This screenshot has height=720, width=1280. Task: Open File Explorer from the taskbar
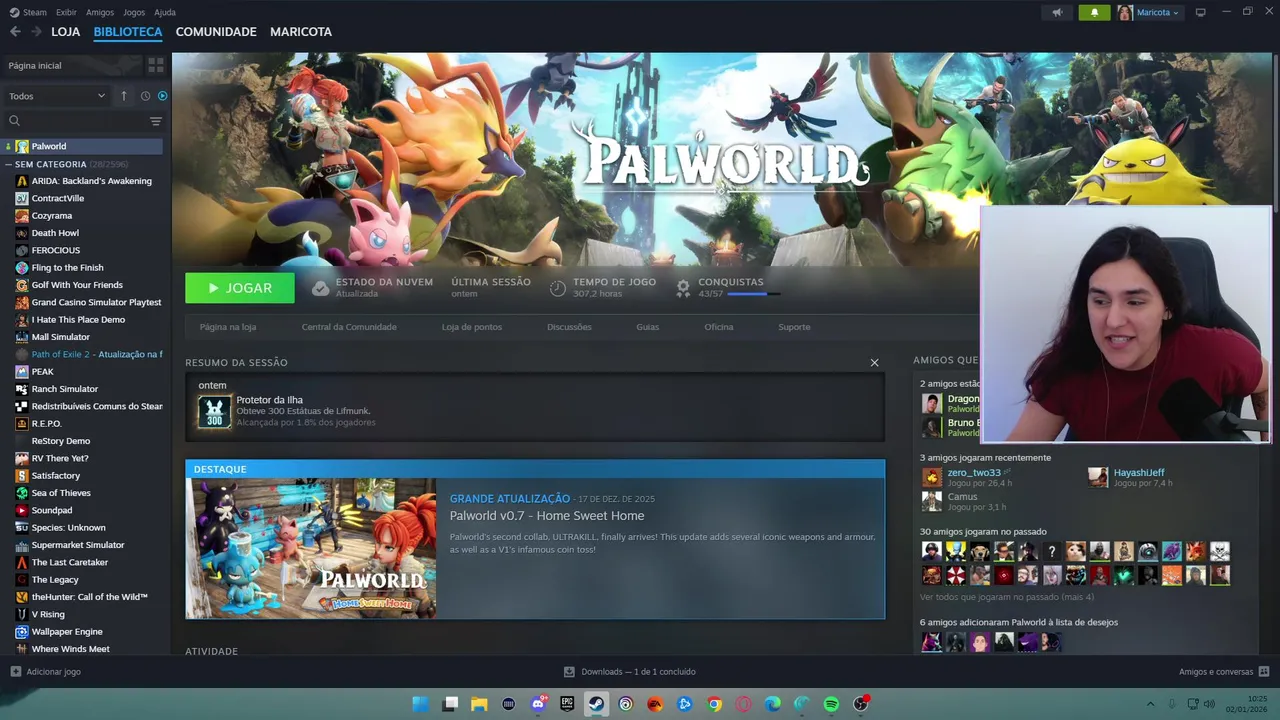click(479, 704)
